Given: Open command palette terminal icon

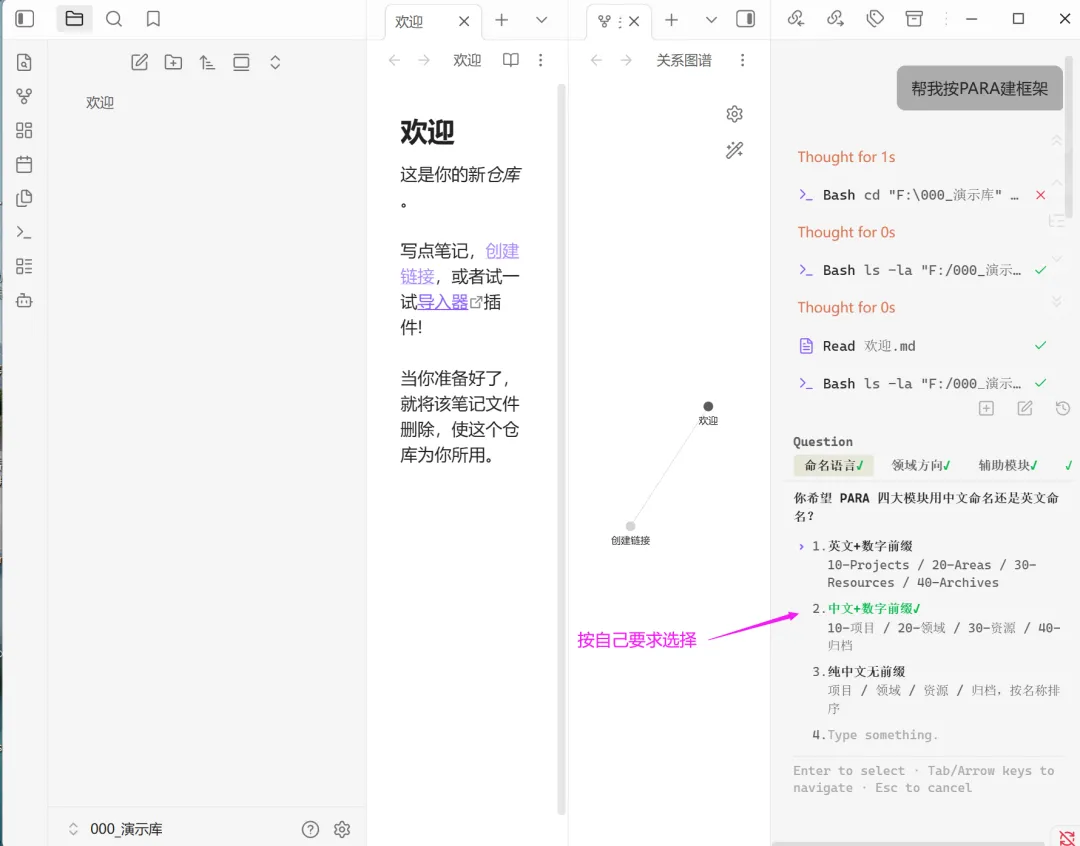Looking at the screenshot, I should tap(24, 232).
